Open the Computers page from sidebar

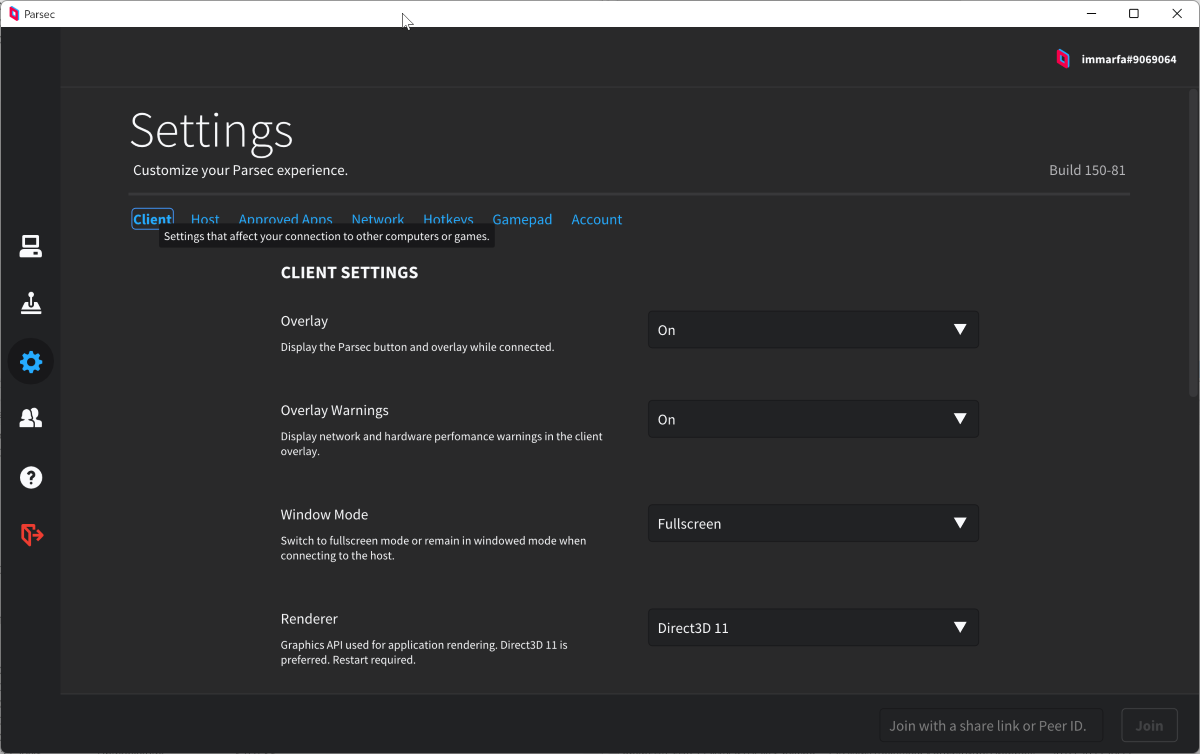click(31, 246)
